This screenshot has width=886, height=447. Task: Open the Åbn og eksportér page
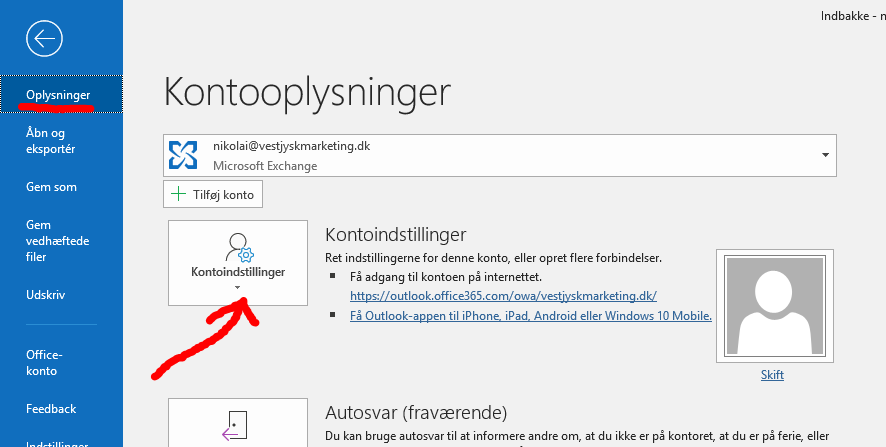[x=50, y=141]
